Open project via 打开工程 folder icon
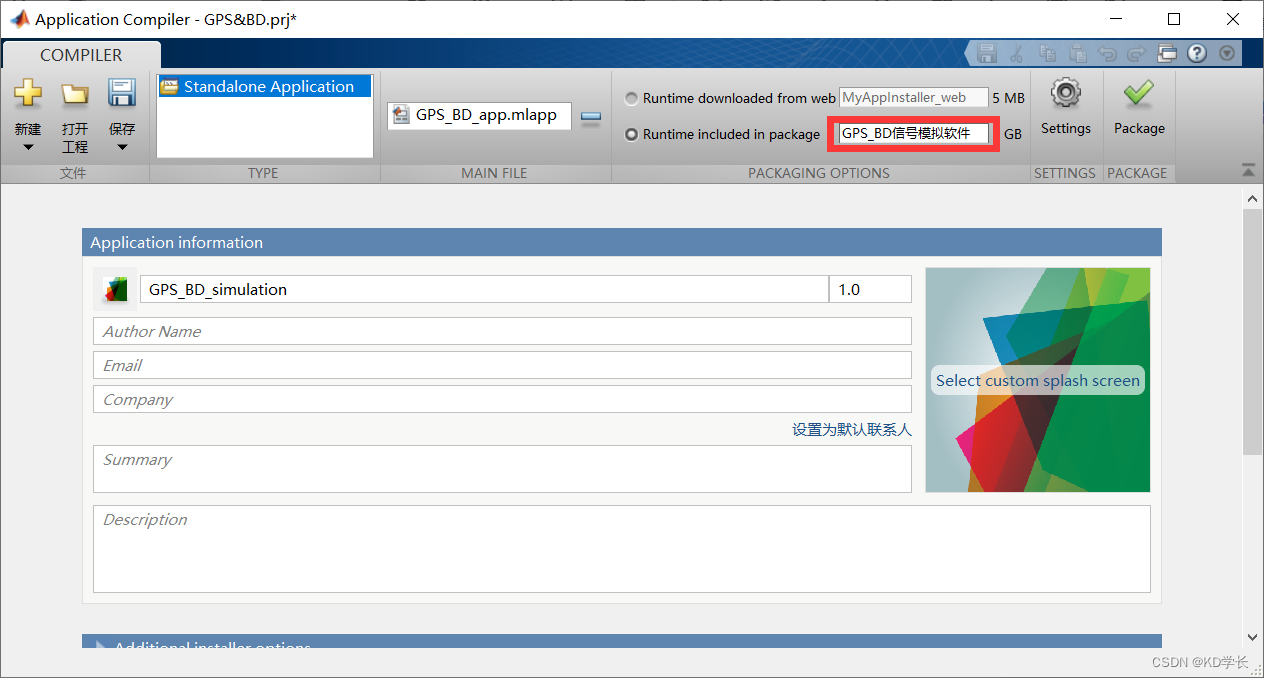Viewport: 1264px width, 678px height. (75, 94)
